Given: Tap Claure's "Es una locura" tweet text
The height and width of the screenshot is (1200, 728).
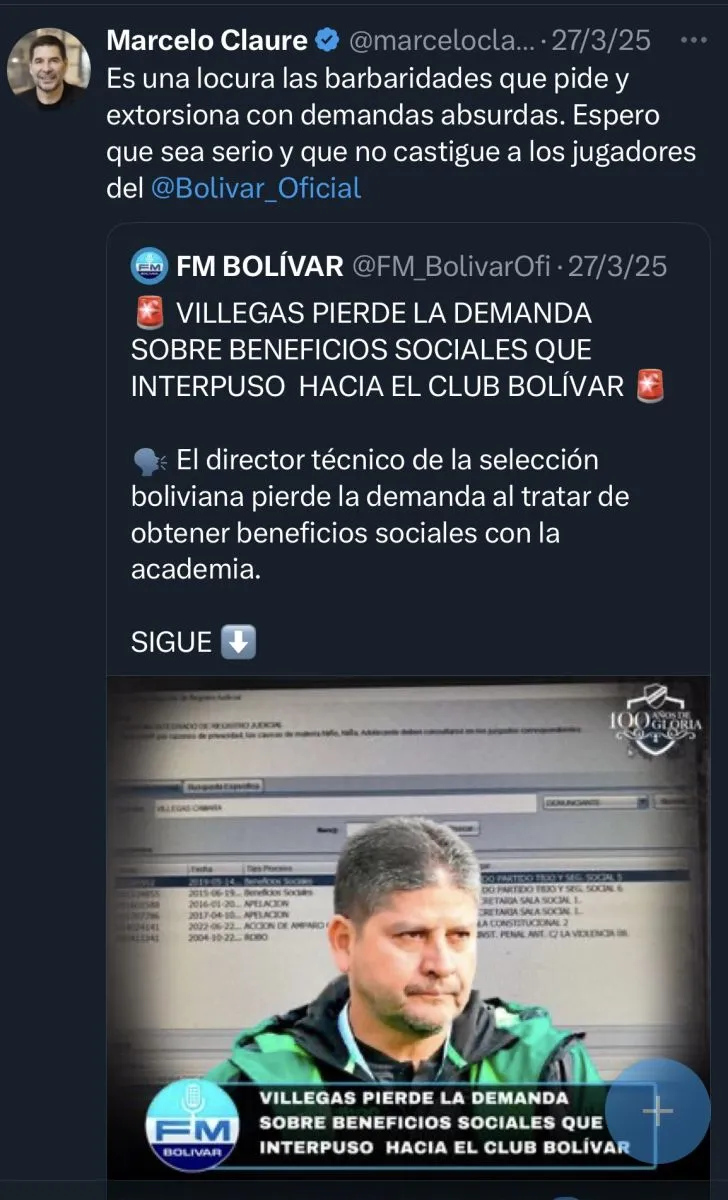Looking at the screenshot, I should pos(401,133).
